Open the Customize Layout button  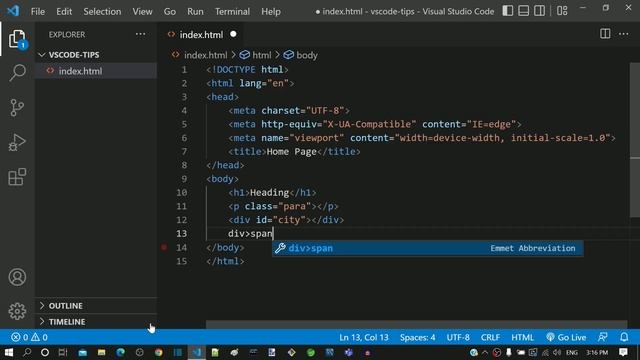(562, 11)
